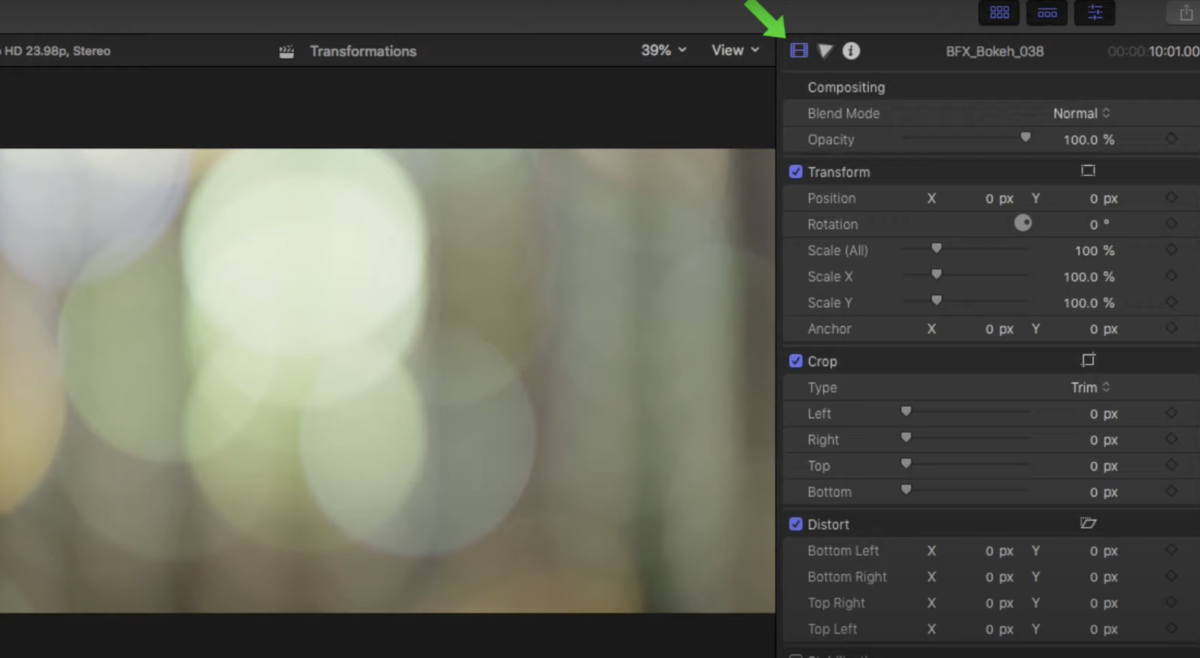Add keyframe for Rotation
This screenshot has height=658, width=1200.
(1171, 224)
